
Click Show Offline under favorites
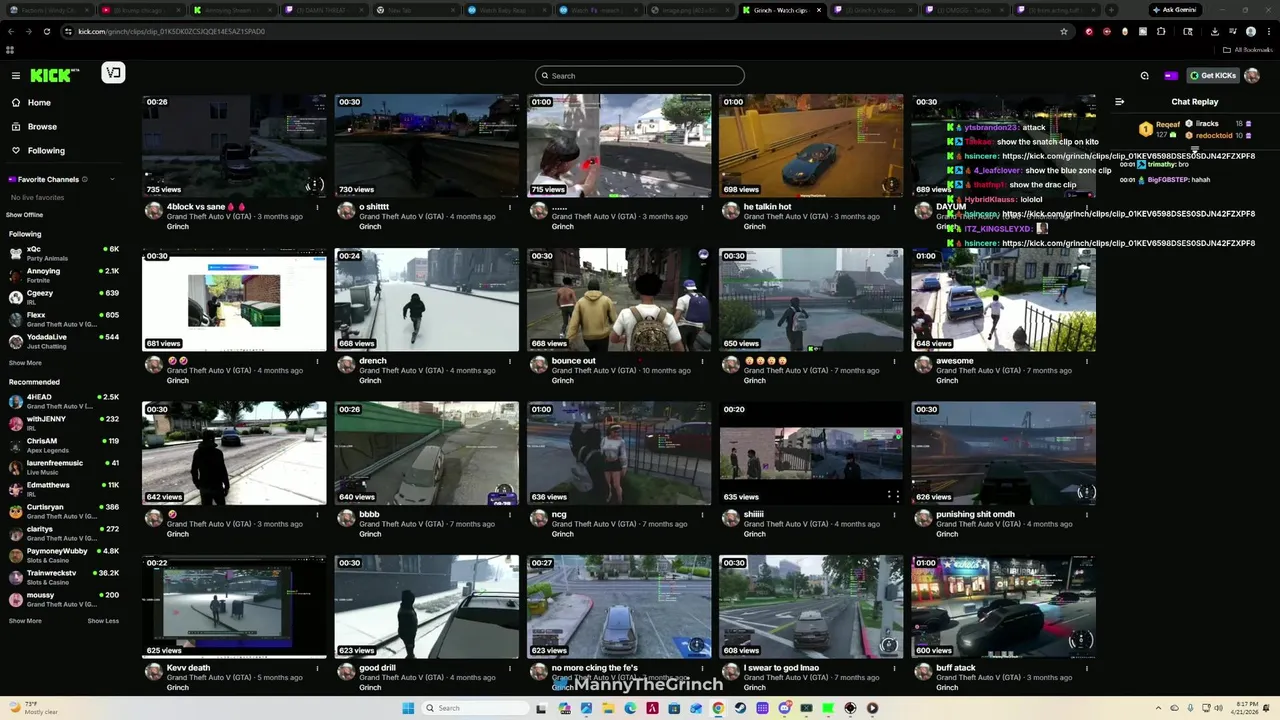26,215
